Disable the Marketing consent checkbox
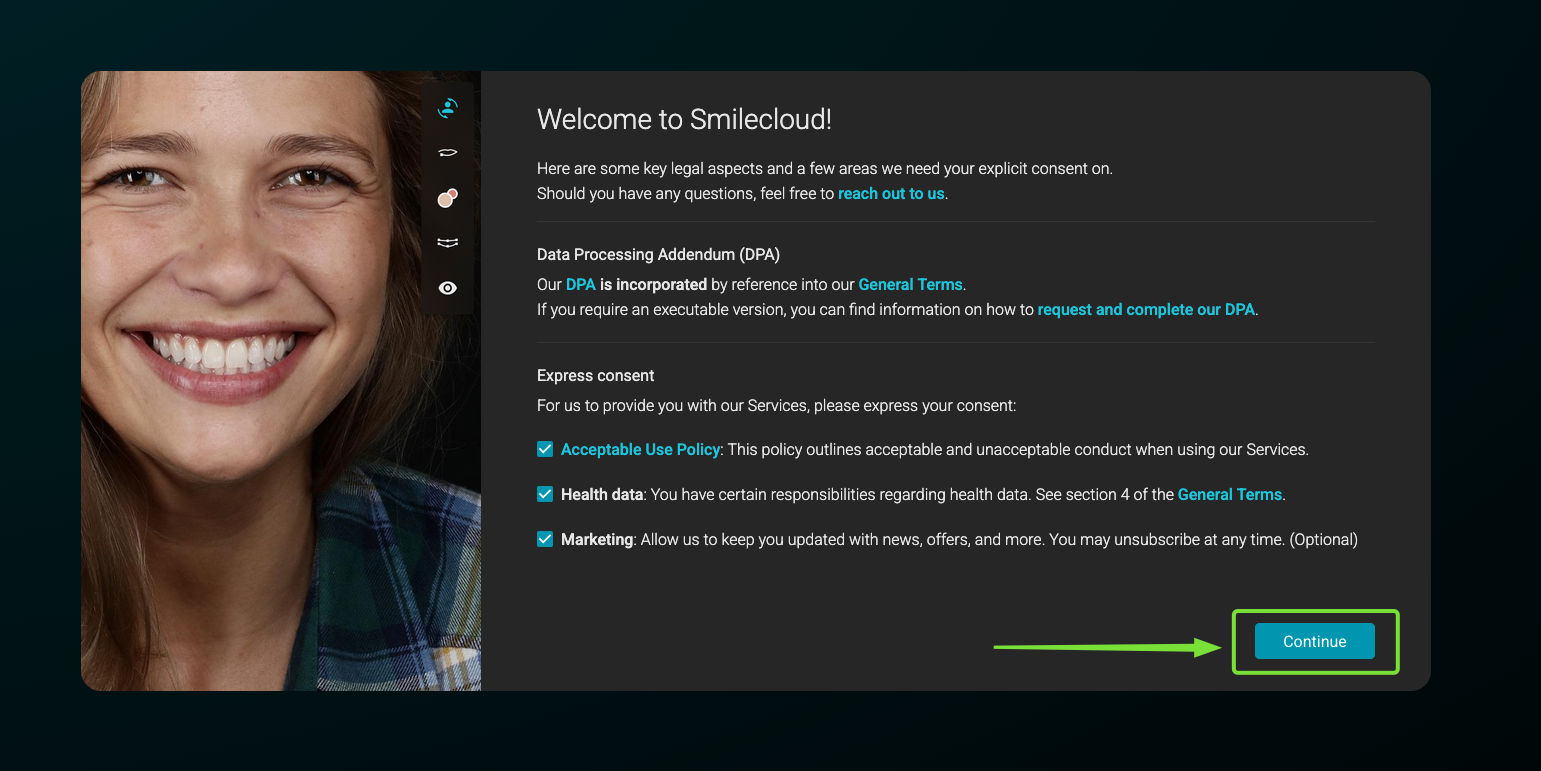The width and height of the screenshot is (1541, 771). [545, 539]
